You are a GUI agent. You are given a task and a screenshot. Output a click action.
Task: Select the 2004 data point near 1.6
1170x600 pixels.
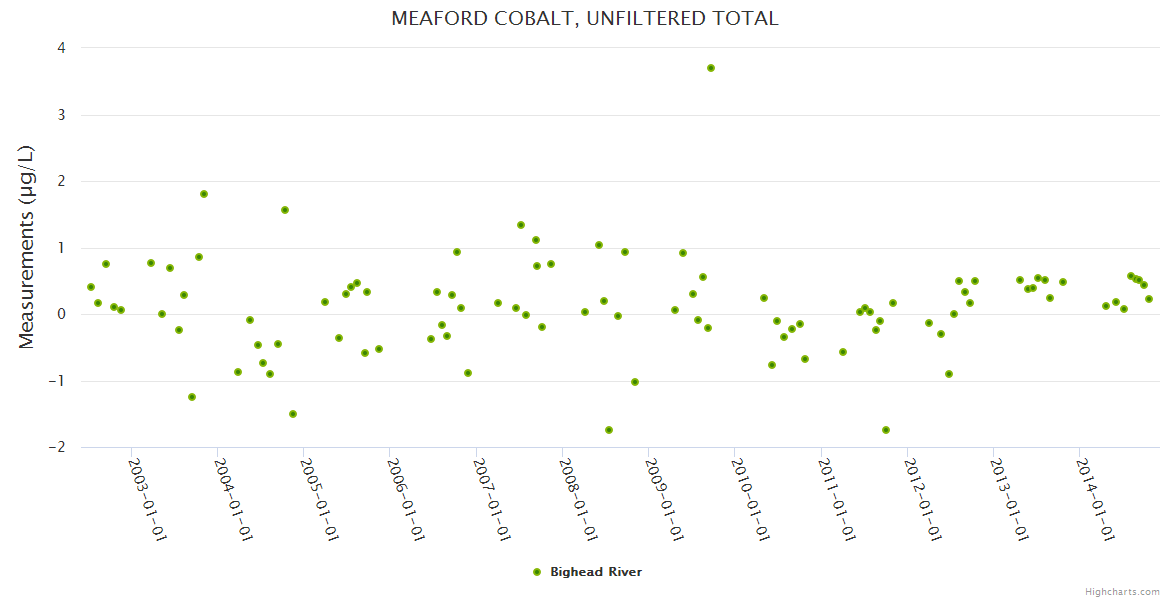click(285, 210)
